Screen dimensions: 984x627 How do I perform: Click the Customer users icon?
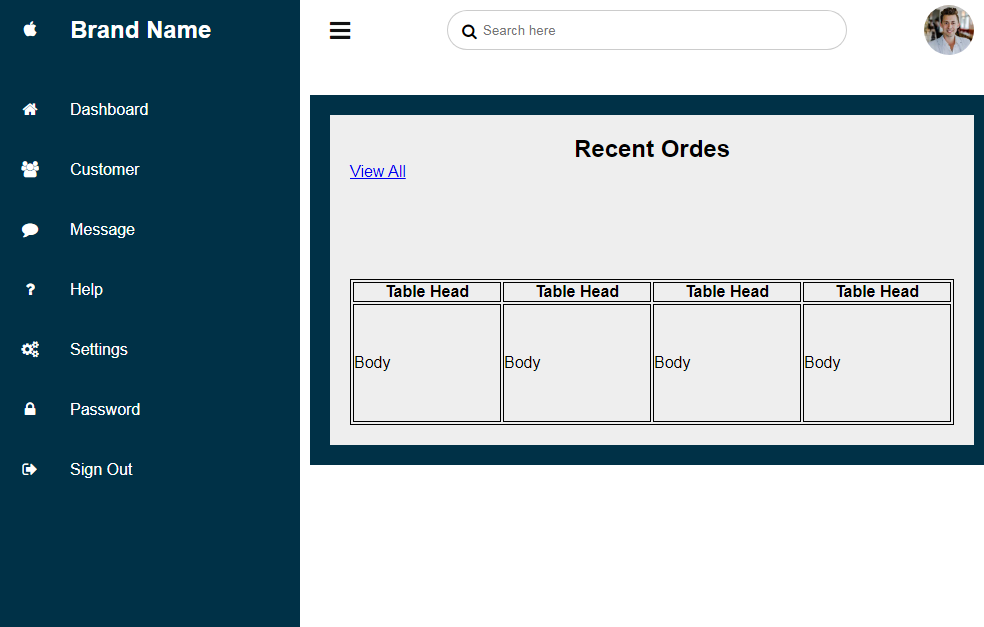pyautogui.click(x=30, y=169)
